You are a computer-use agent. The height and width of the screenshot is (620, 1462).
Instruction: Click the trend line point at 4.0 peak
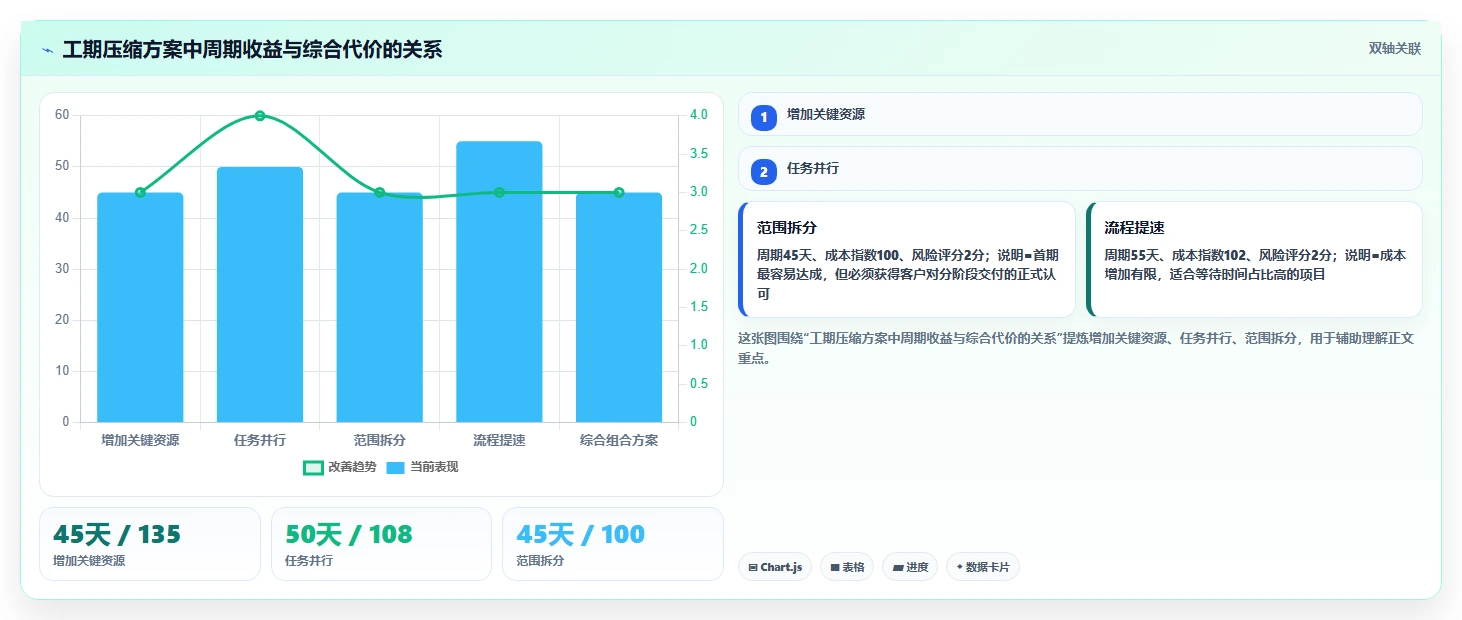point(260,116)
